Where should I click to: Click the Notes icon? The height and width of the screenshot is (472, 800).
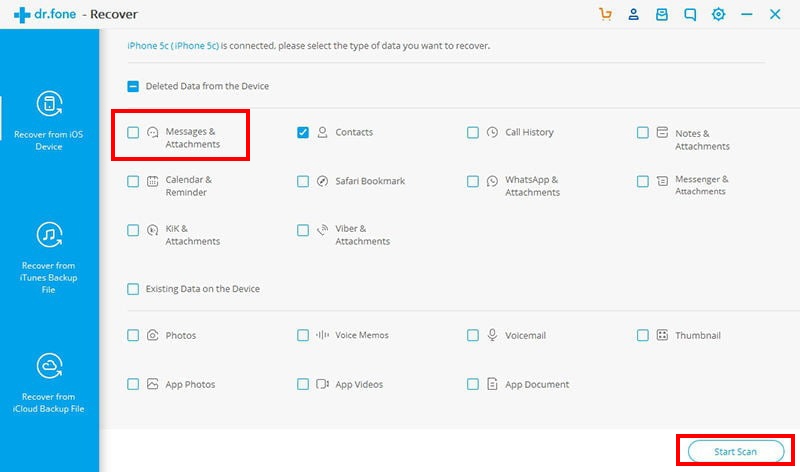tap(662, 132)
